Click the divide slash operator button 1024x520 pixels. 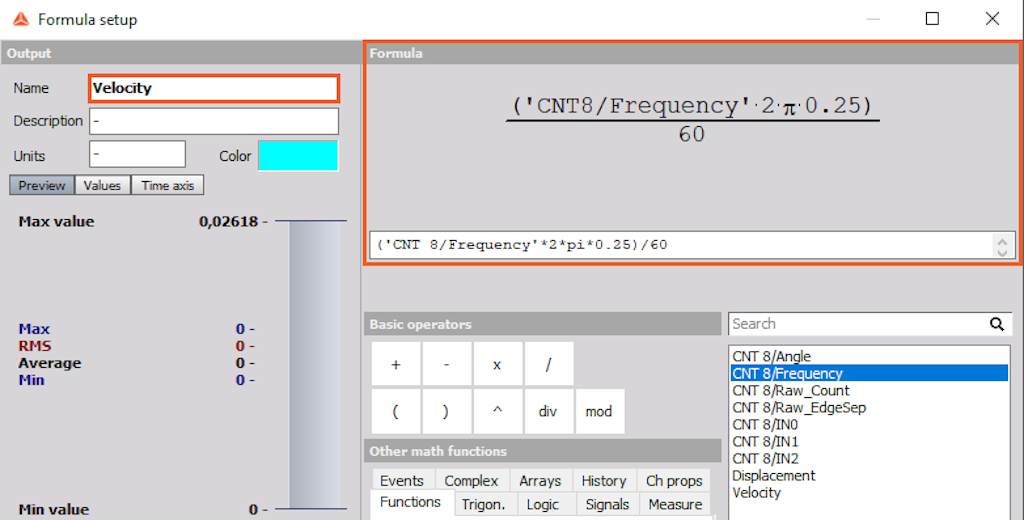(x=549, y=364)
